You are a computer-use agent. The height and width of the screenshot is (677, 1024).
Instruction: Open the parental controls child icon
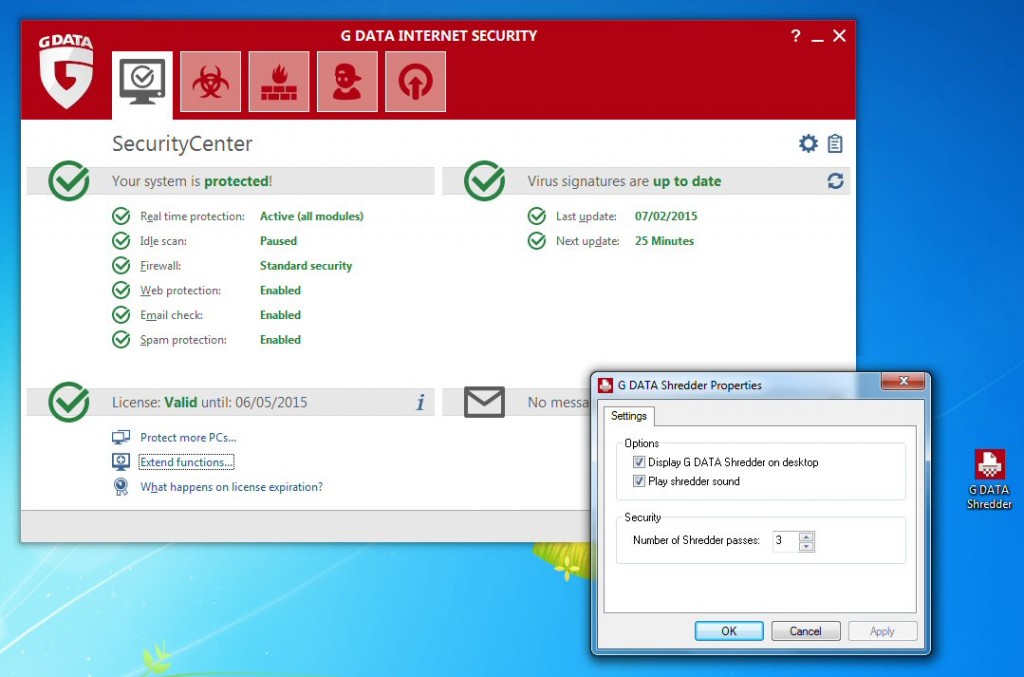click(347, 82)
